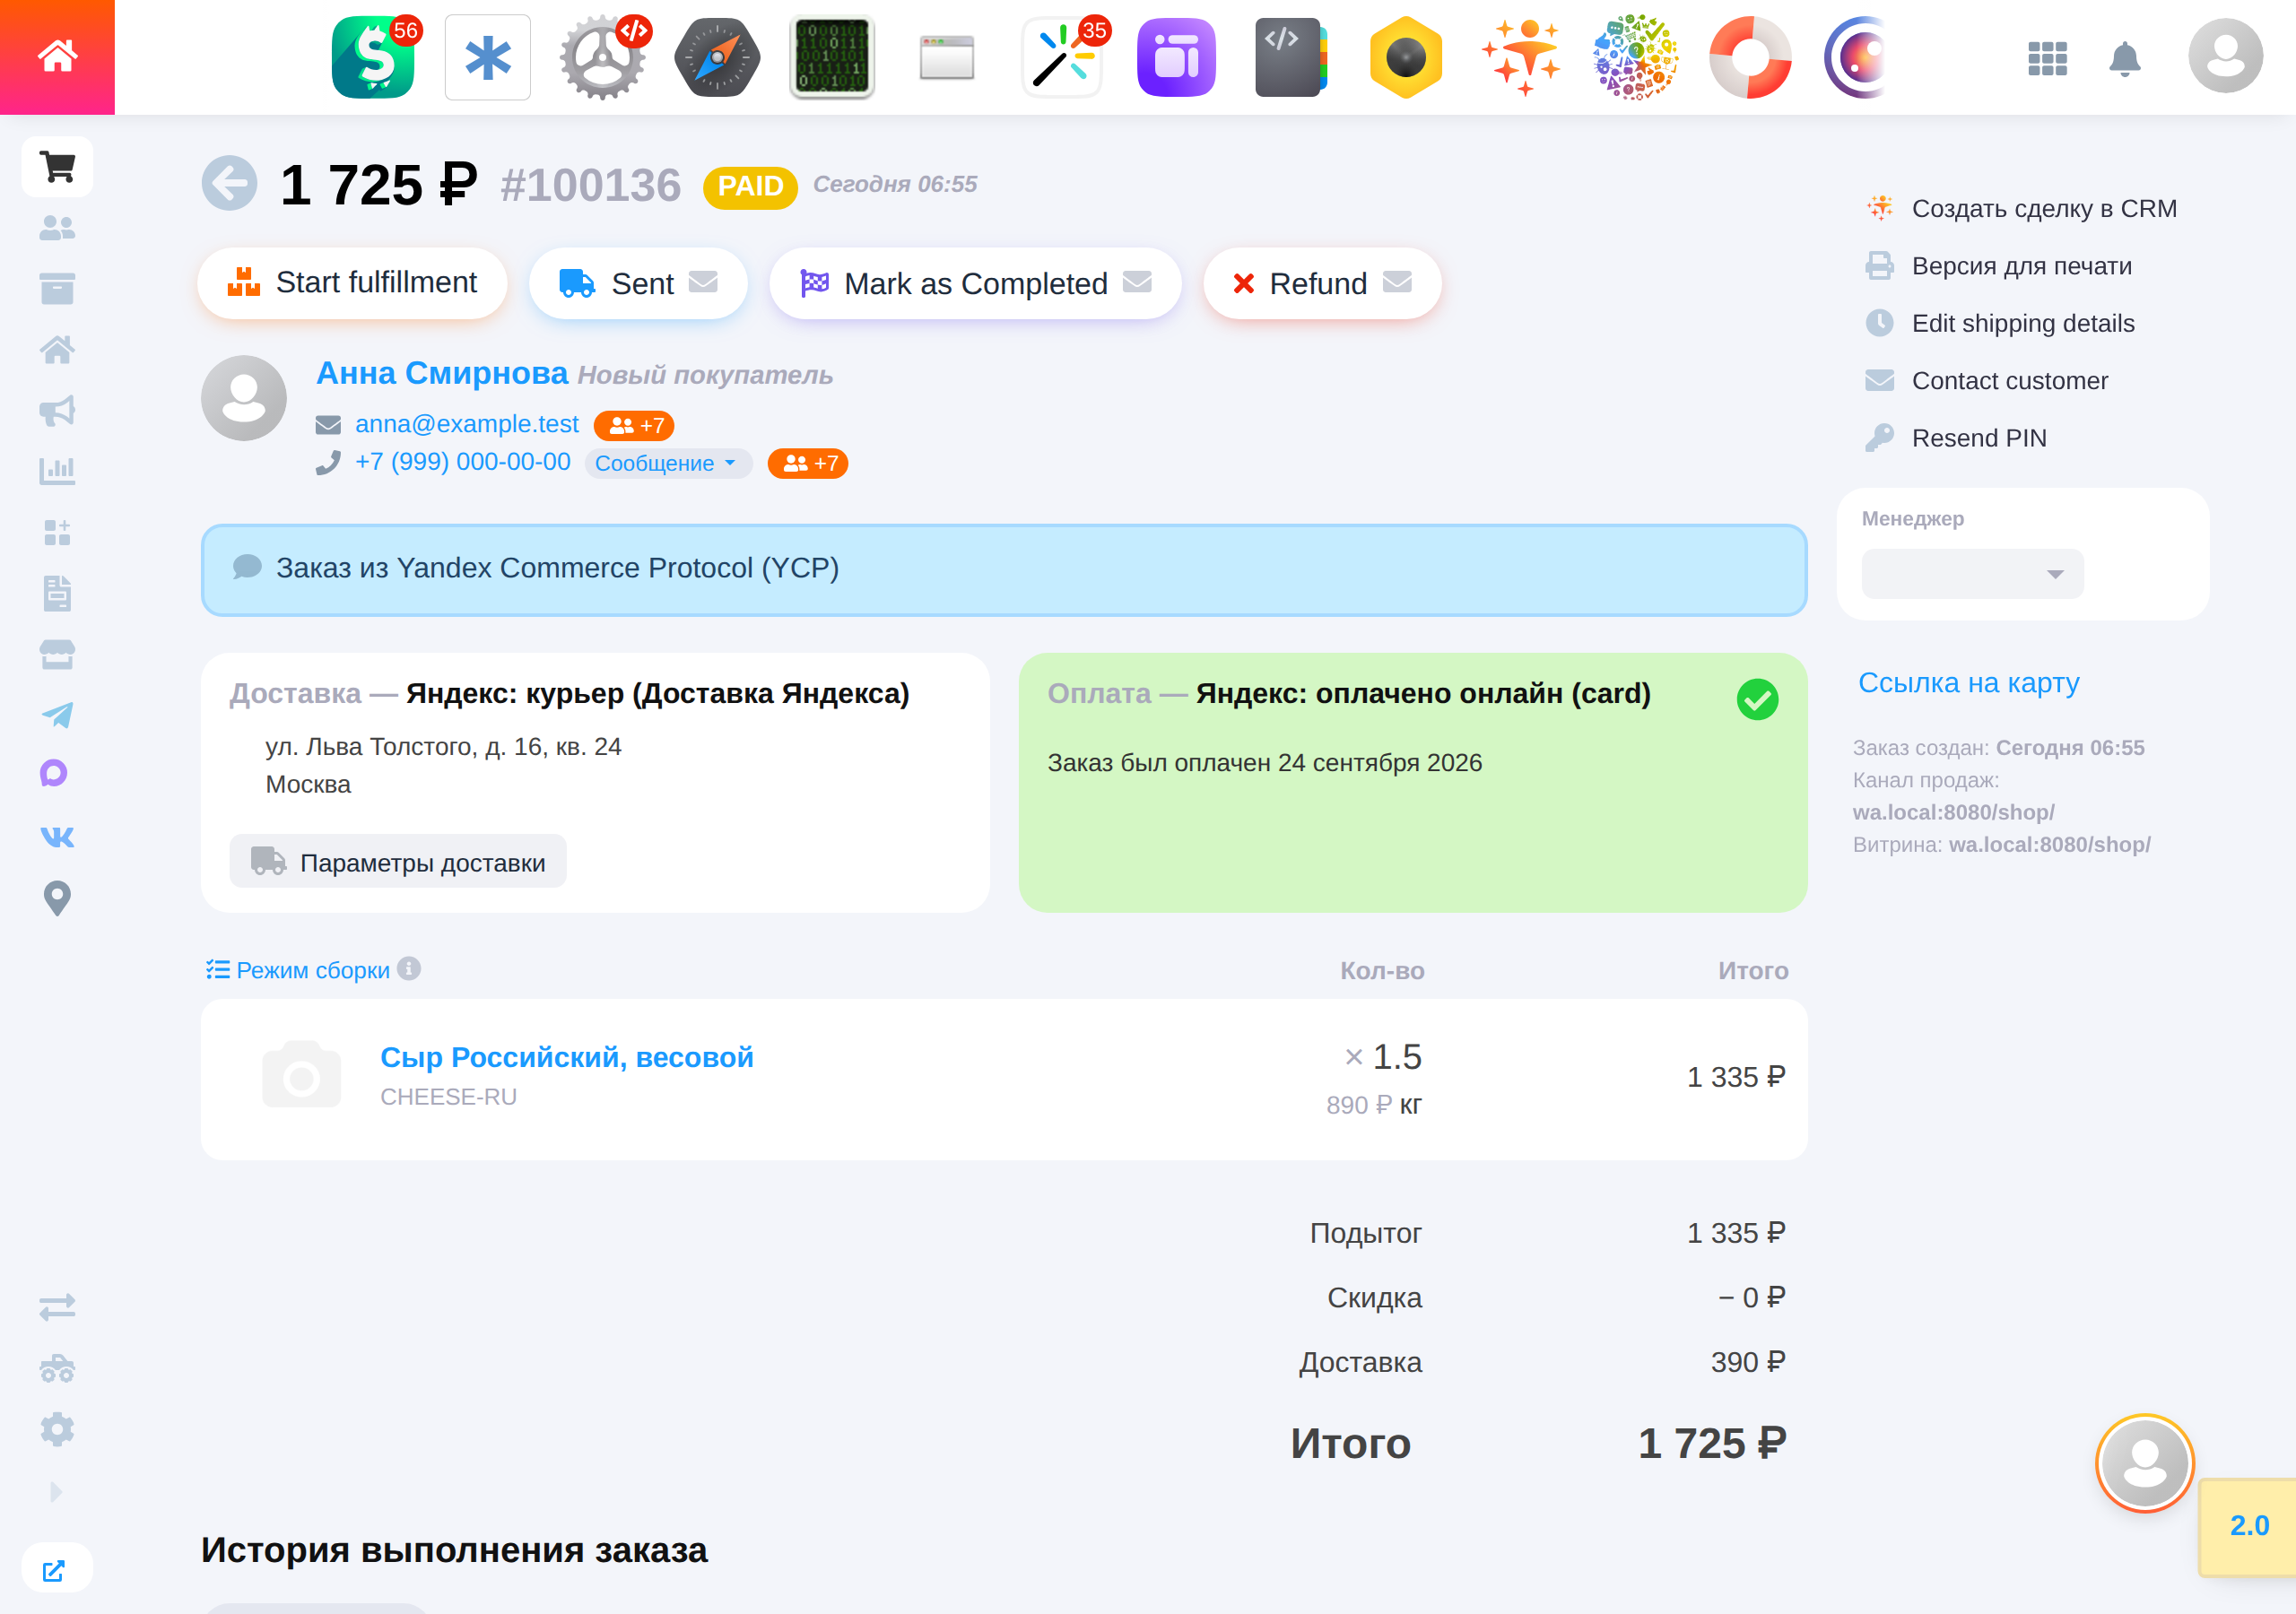This screenshot has width=2296, height=1614.
Task: Open the user profile avatar in header
Action: pos(2225,57)
